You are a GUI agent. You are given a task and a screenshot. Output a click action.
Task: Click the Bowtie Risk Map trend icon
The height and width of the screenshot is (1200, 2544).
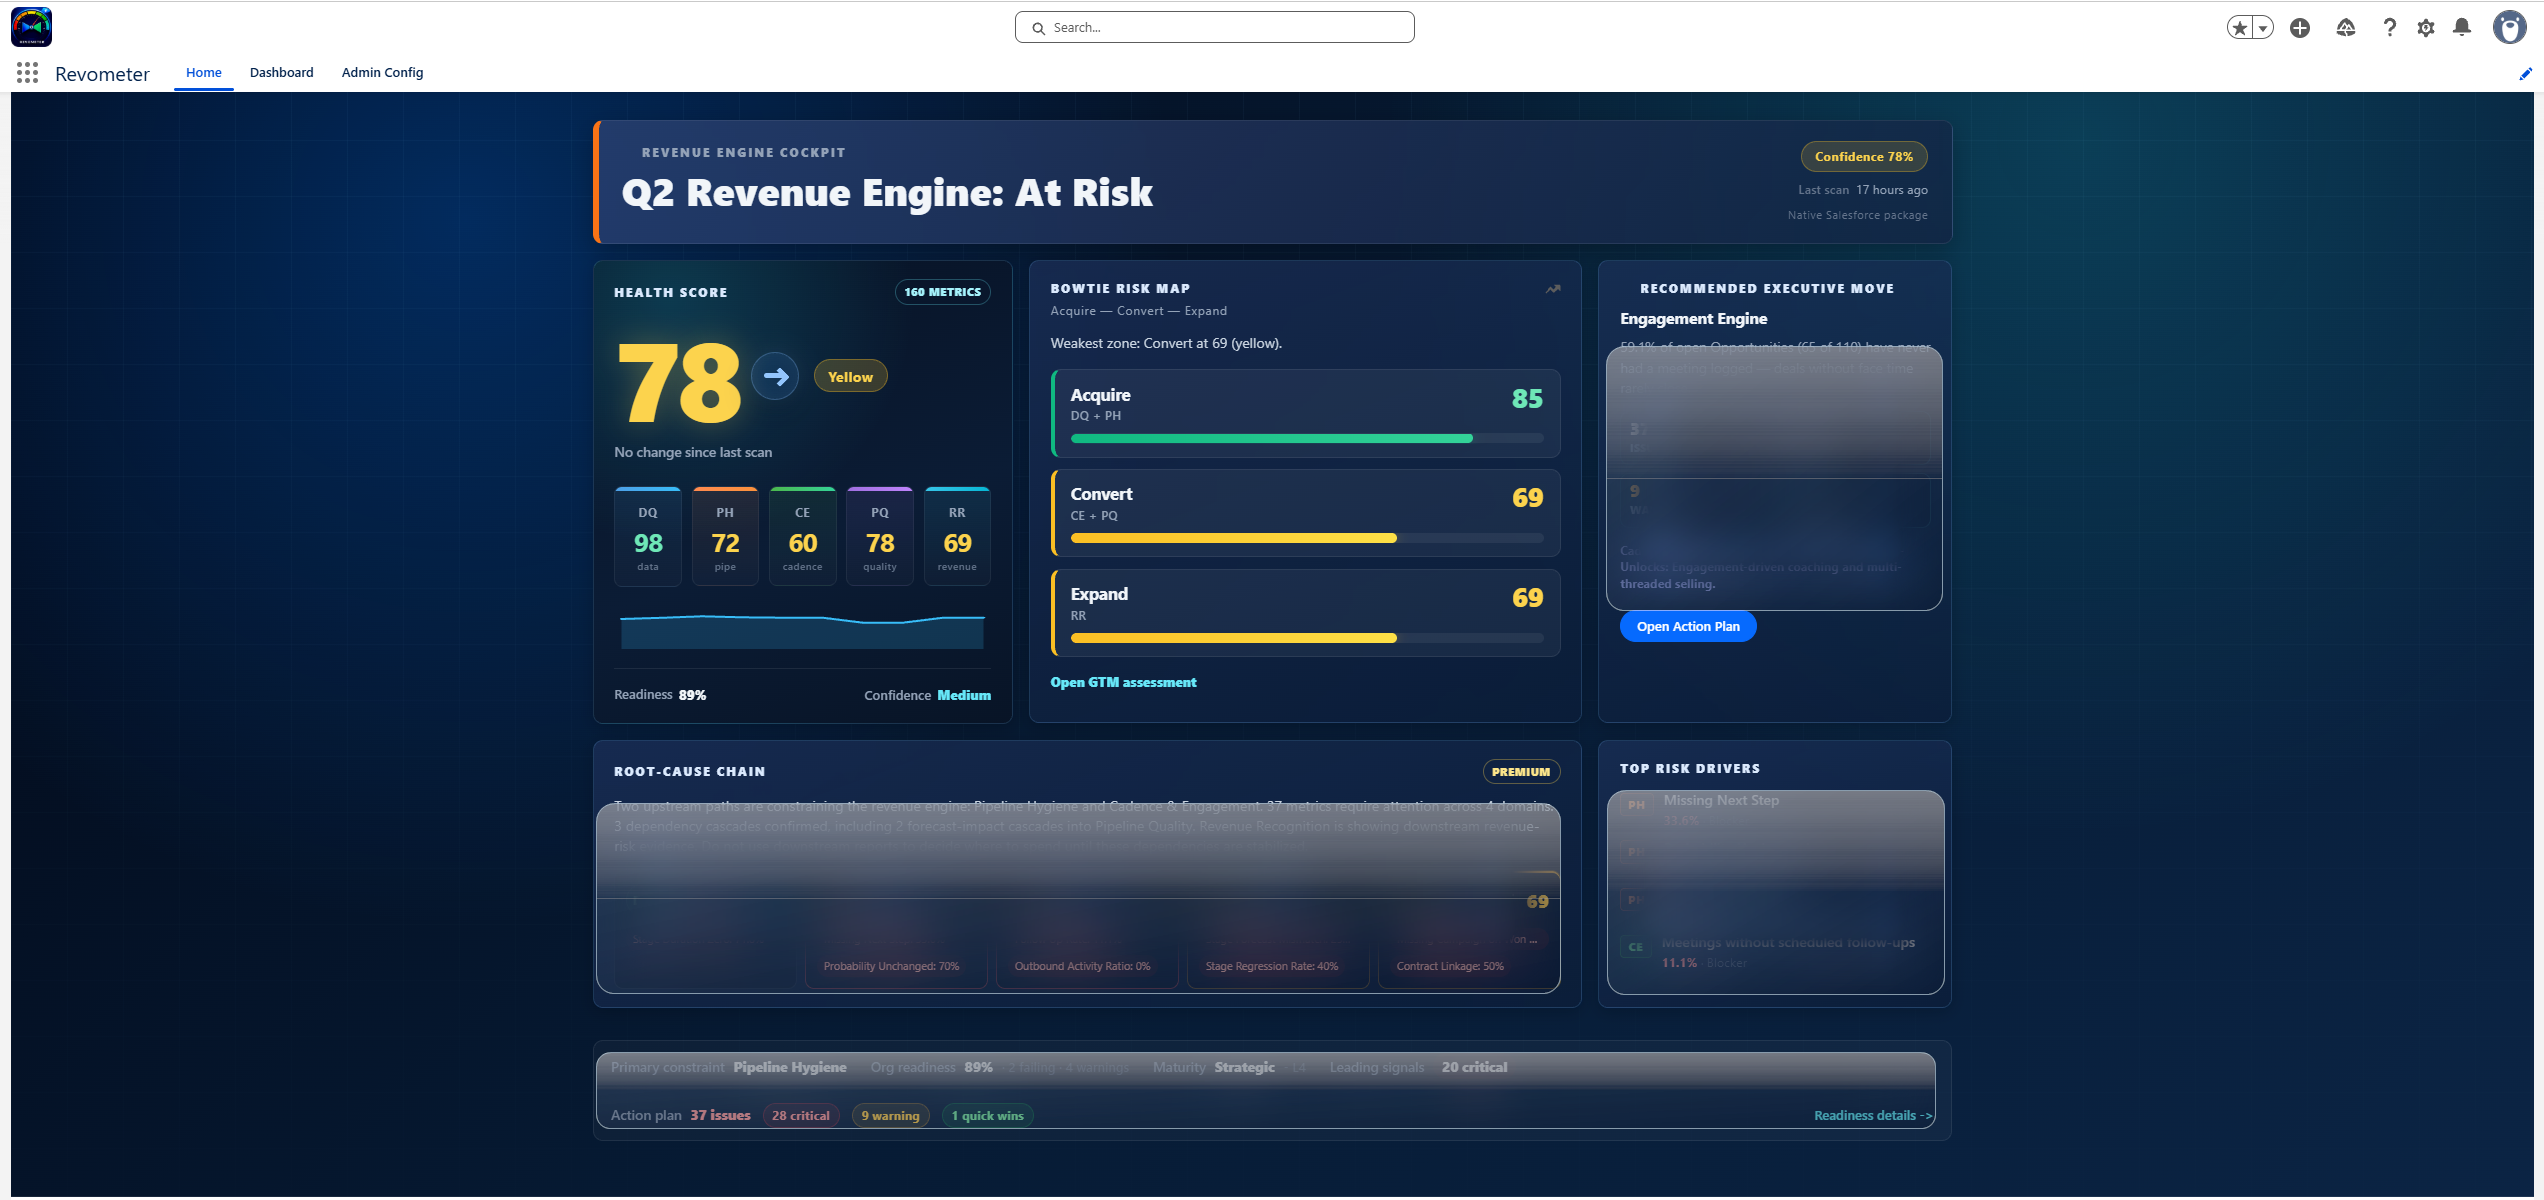(1553, 289)
